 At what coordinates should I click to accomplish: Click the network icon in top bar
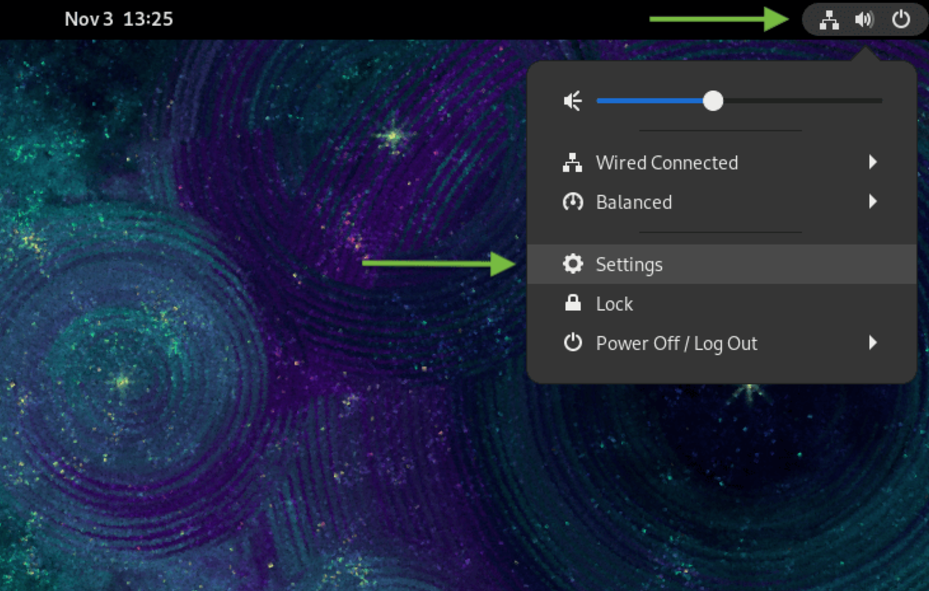click(828, 20)
